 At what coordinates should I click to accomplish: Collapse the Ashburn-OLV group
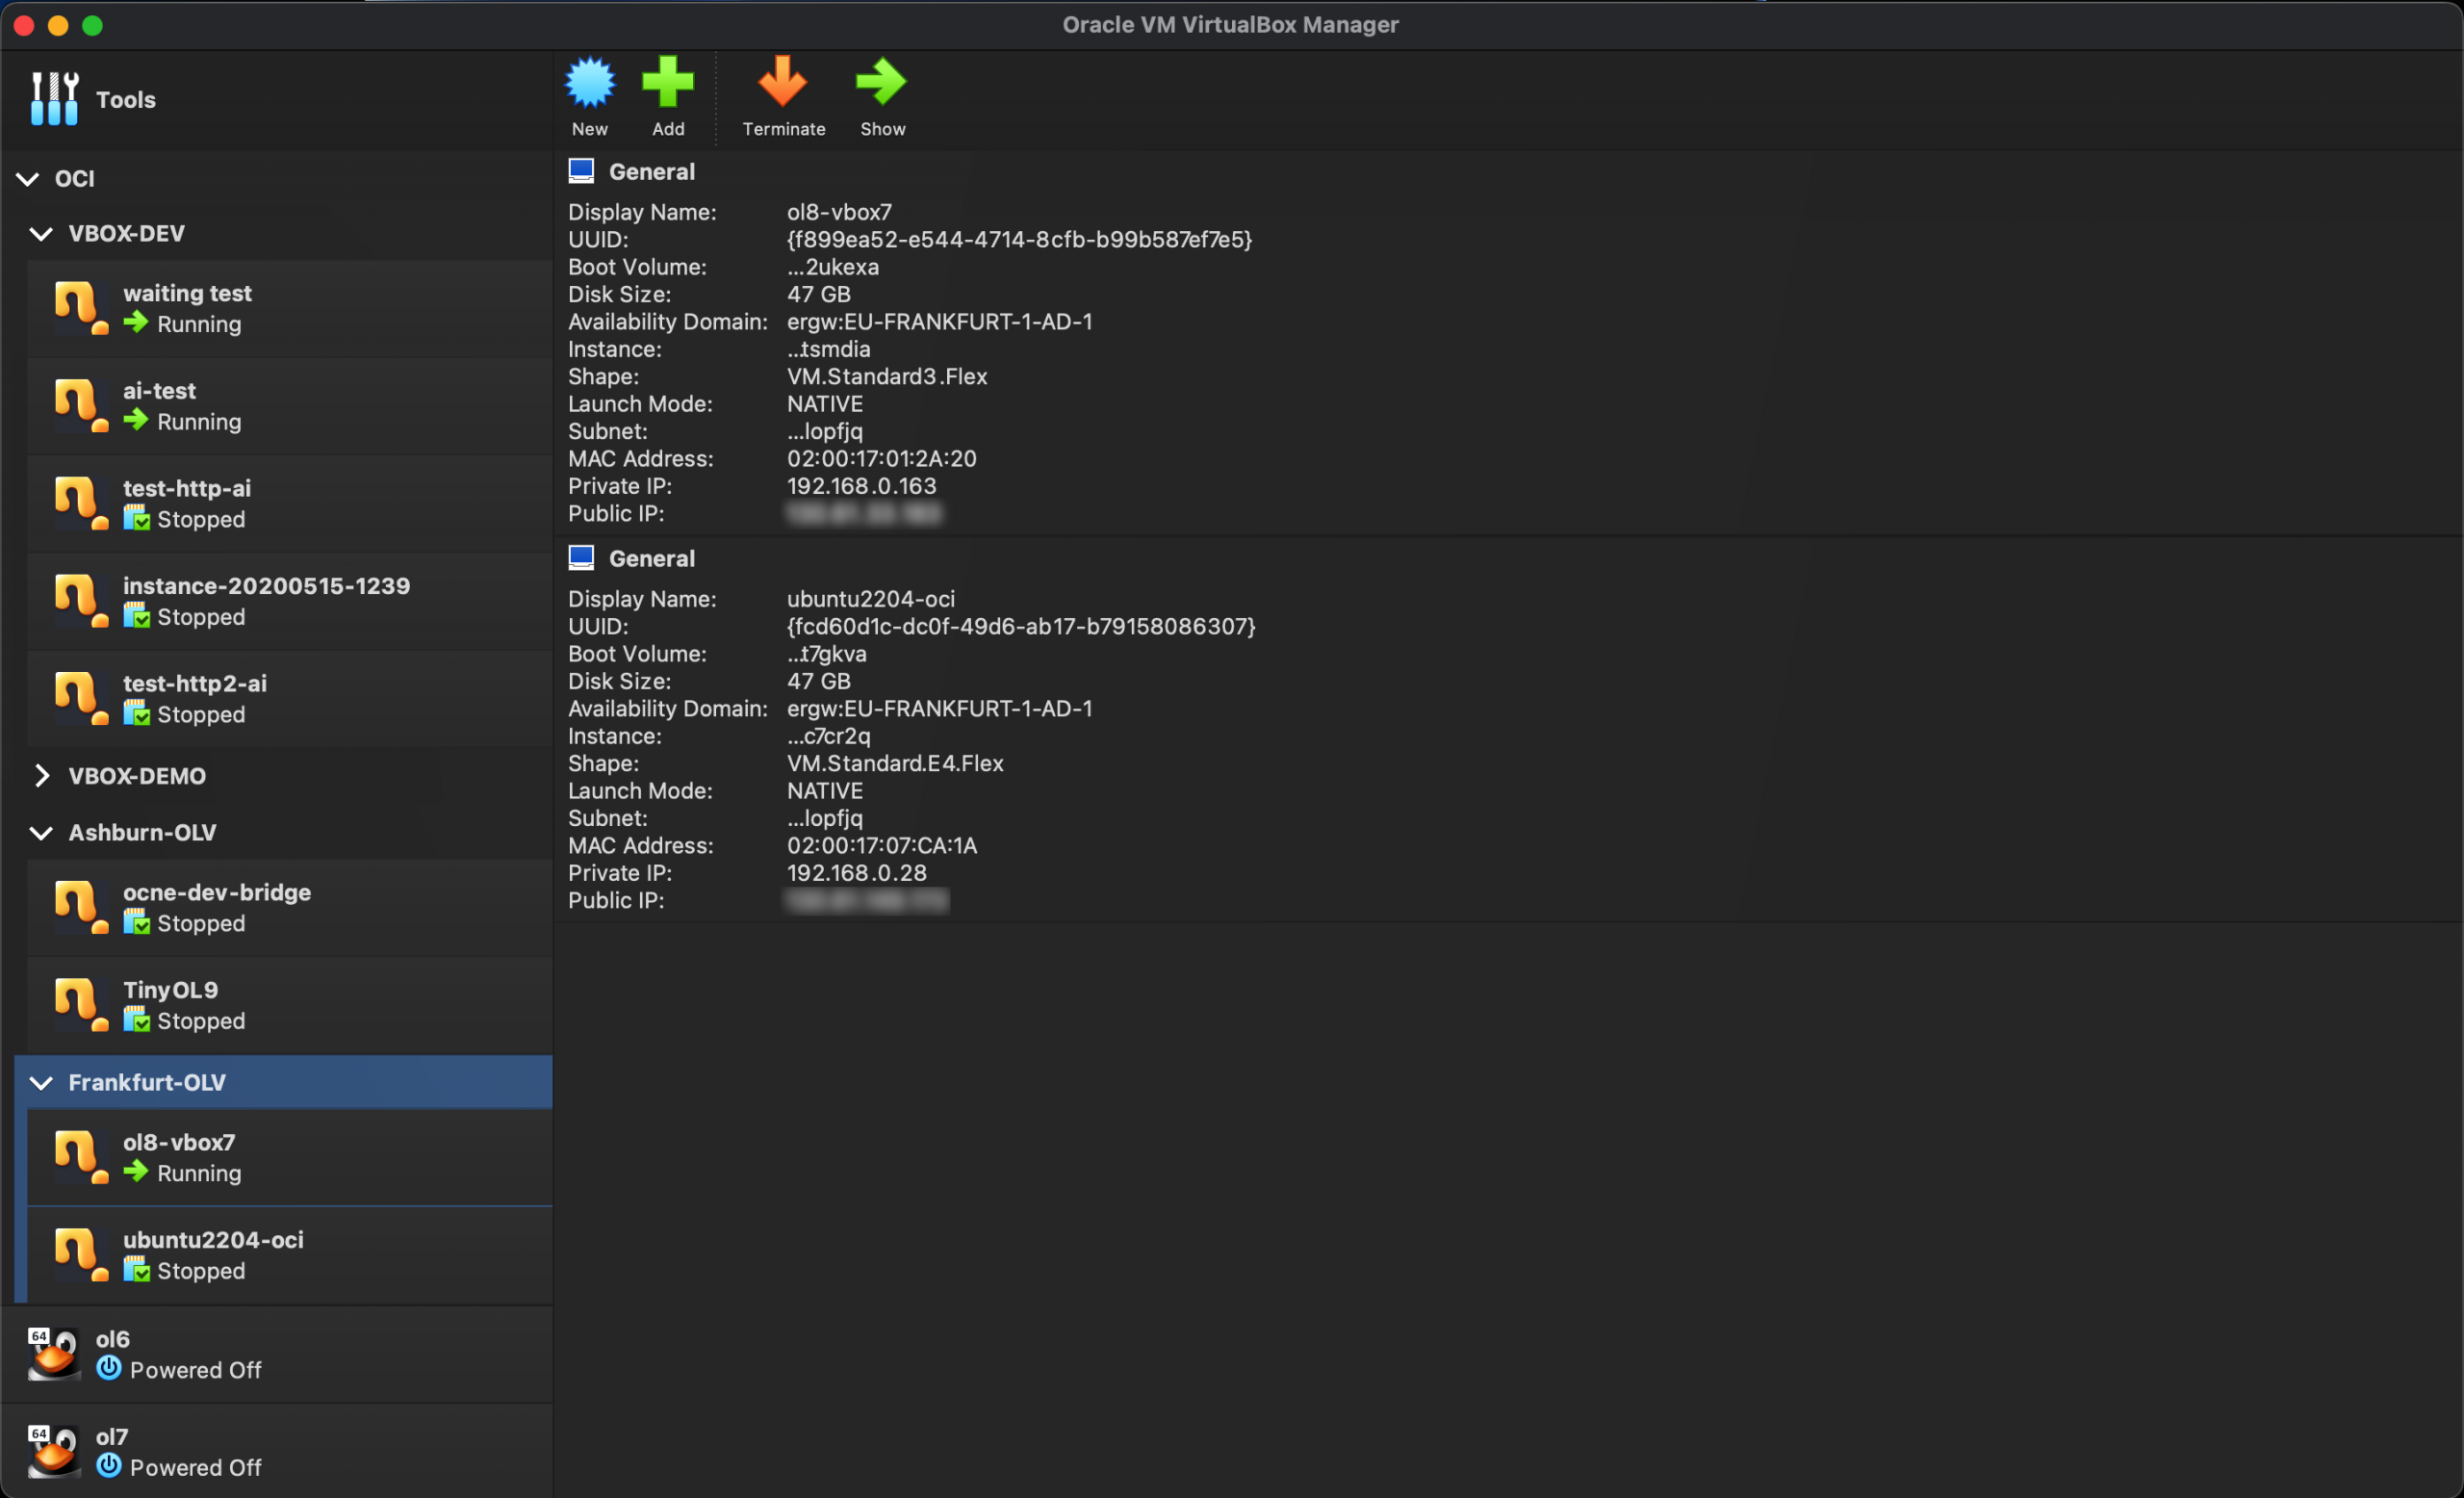[41, 832]
